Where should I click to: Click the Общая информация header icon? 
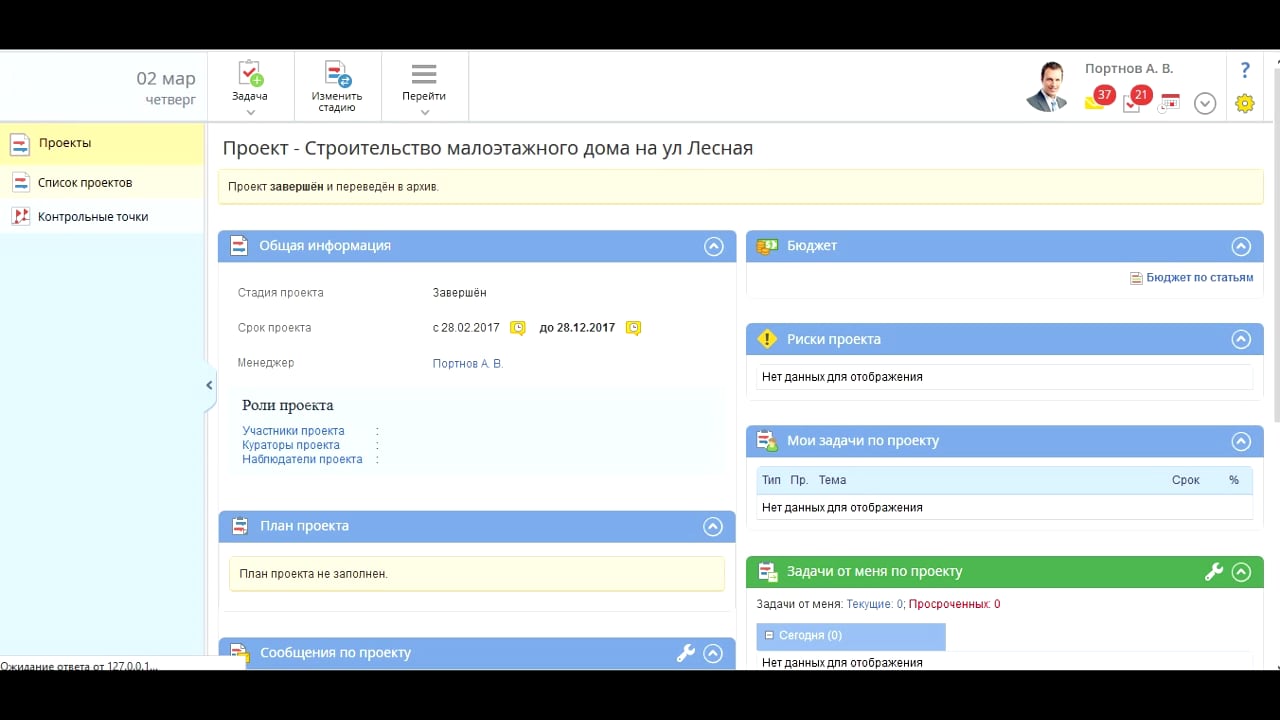pyautogui.click(x=239, y=246)
